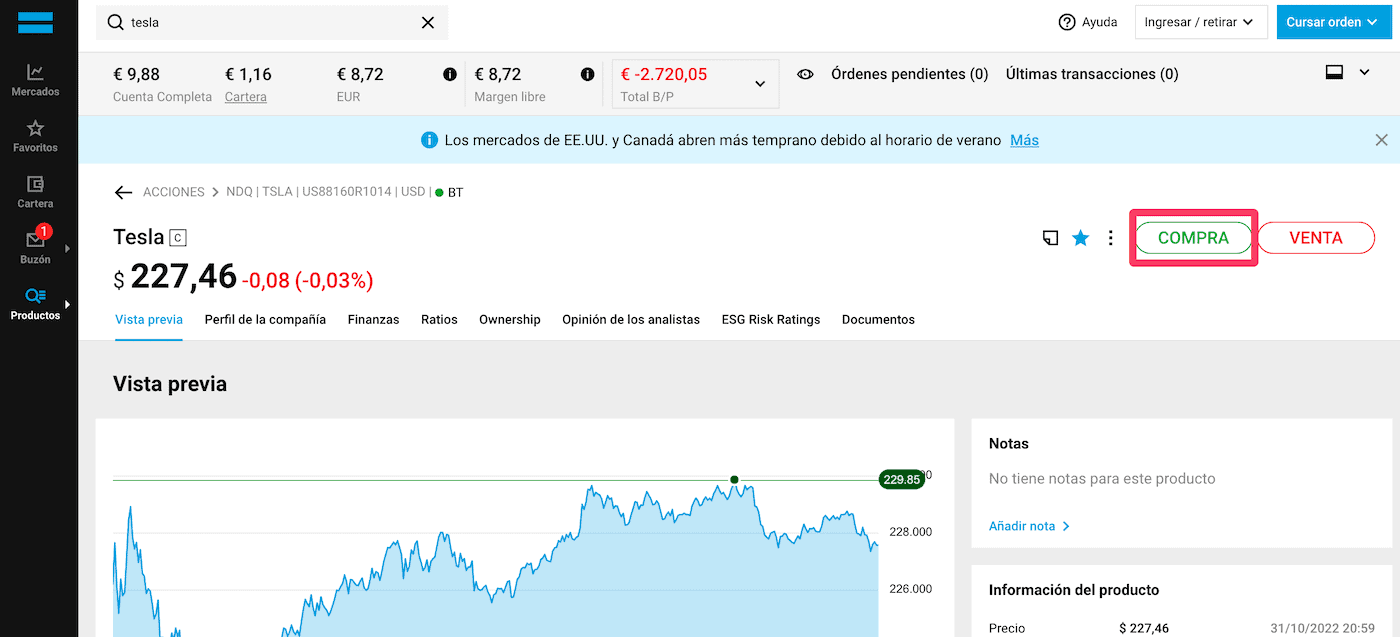
Task: Dismiss the market hours banner
Action: click(1382, 140)
